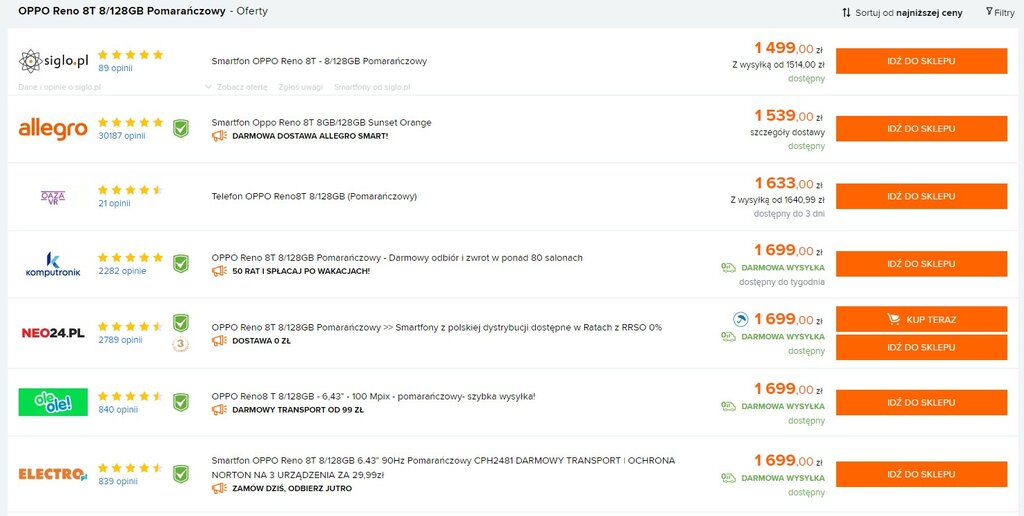Open the Zgłoś uwagi link
This screenshot has height=516, width=1024.
coord(301,87)
